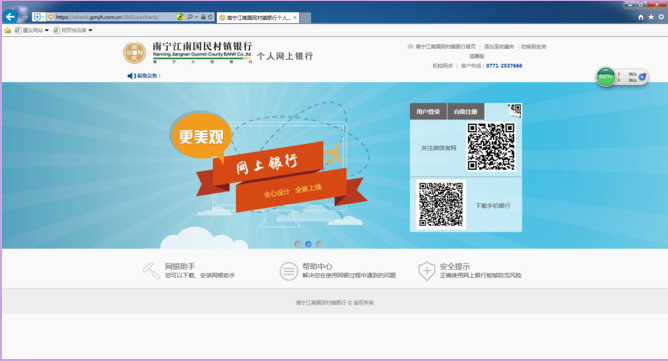Viewport: 668px width, 361px height.
Task: Refresh the page with the reload icon
Action: (210, 17)
